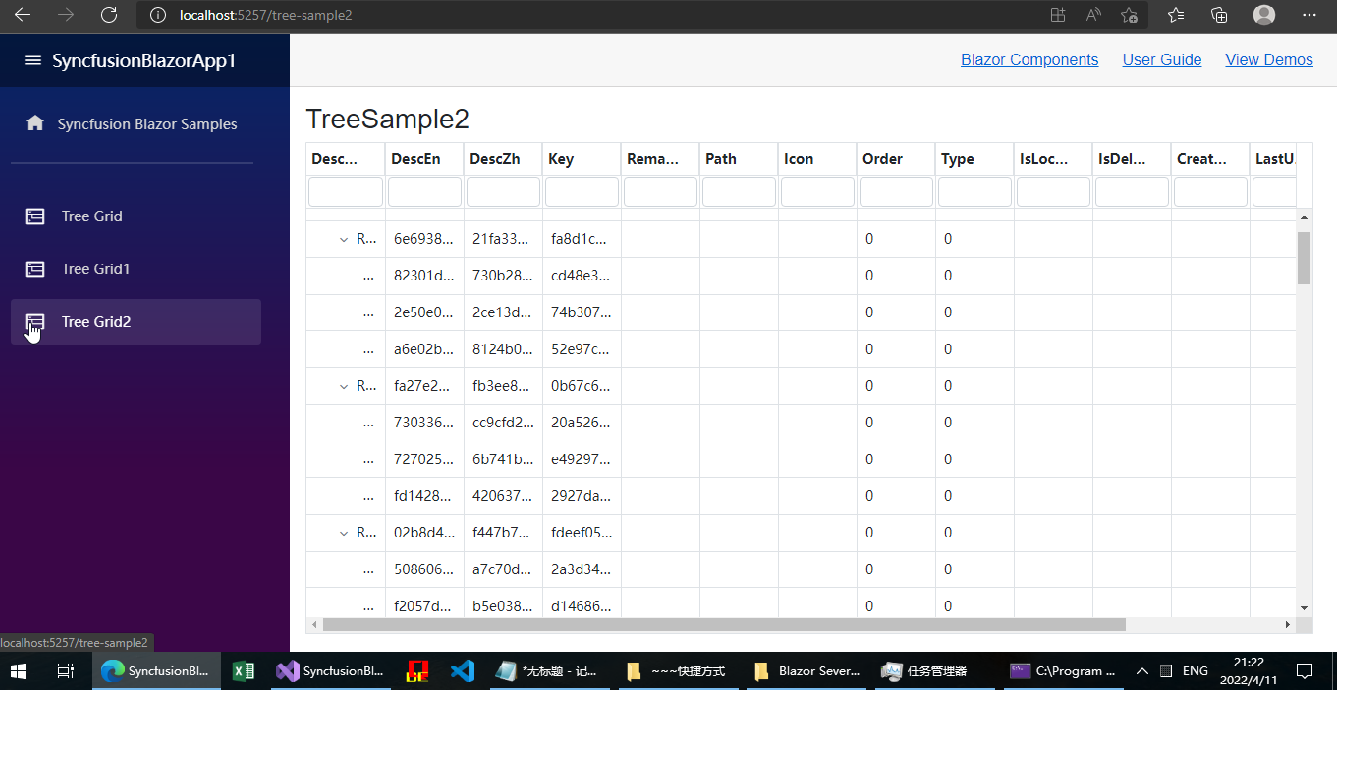This screenshot has height=768, width=1366.
Task: Click the horizontal scrollbar of the grid
Action: point(724,625)
